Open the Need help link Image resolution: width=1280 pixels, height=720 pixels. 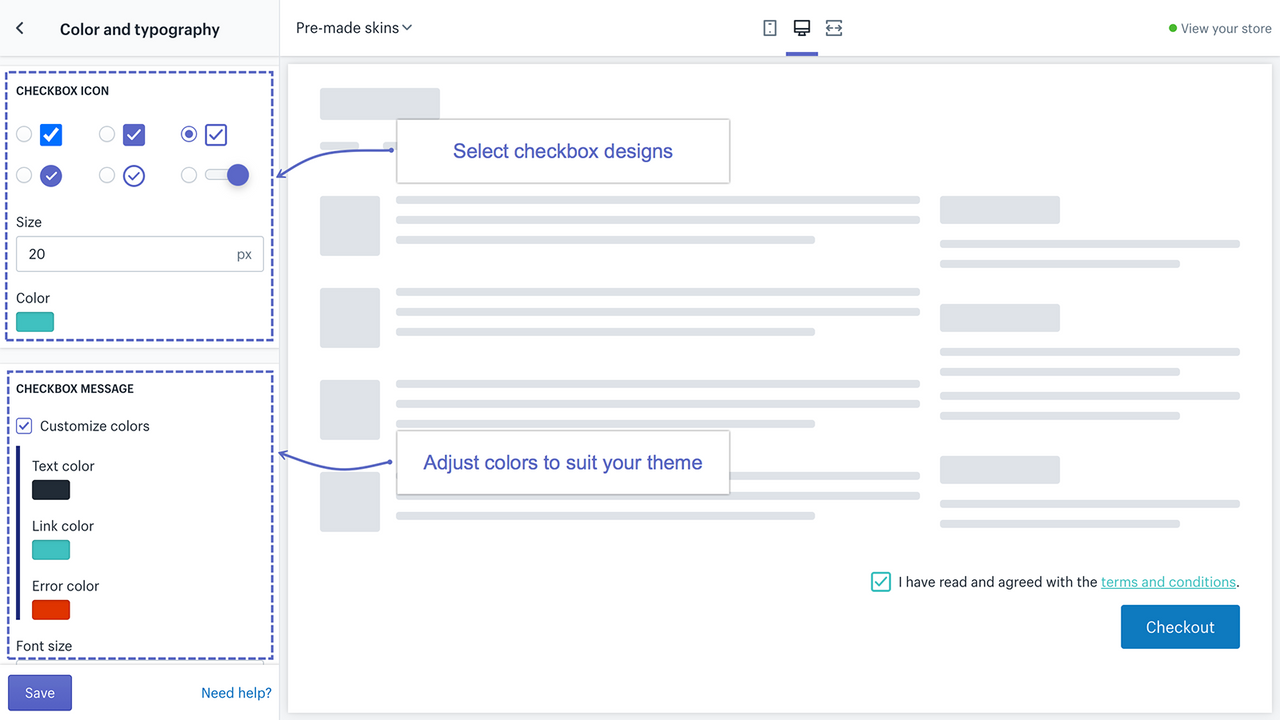click(x=236, y=692)
